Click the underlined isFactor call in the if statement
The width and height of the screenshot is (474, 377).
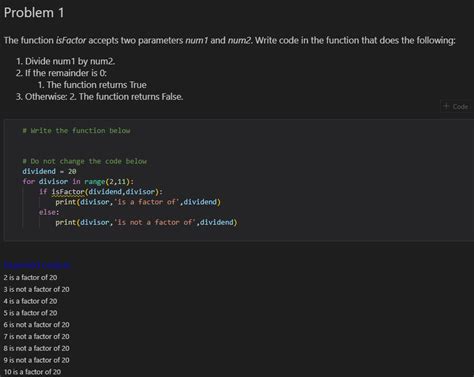(68, 192)
